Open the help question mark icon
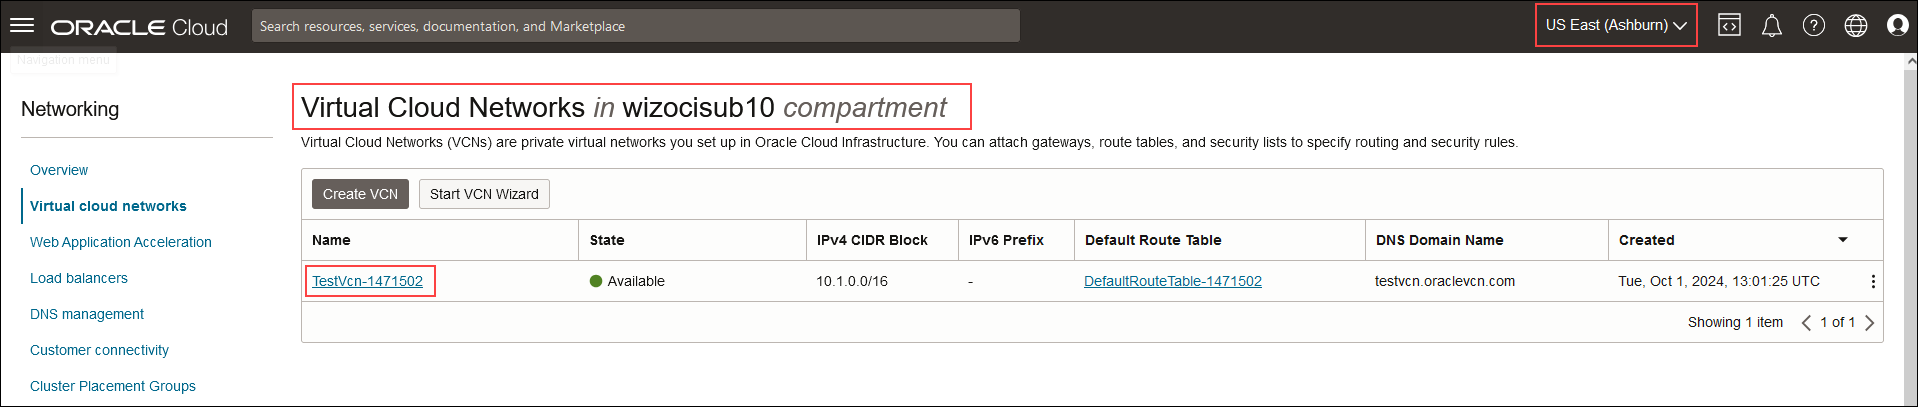1918x407 pixels. 1813,26
